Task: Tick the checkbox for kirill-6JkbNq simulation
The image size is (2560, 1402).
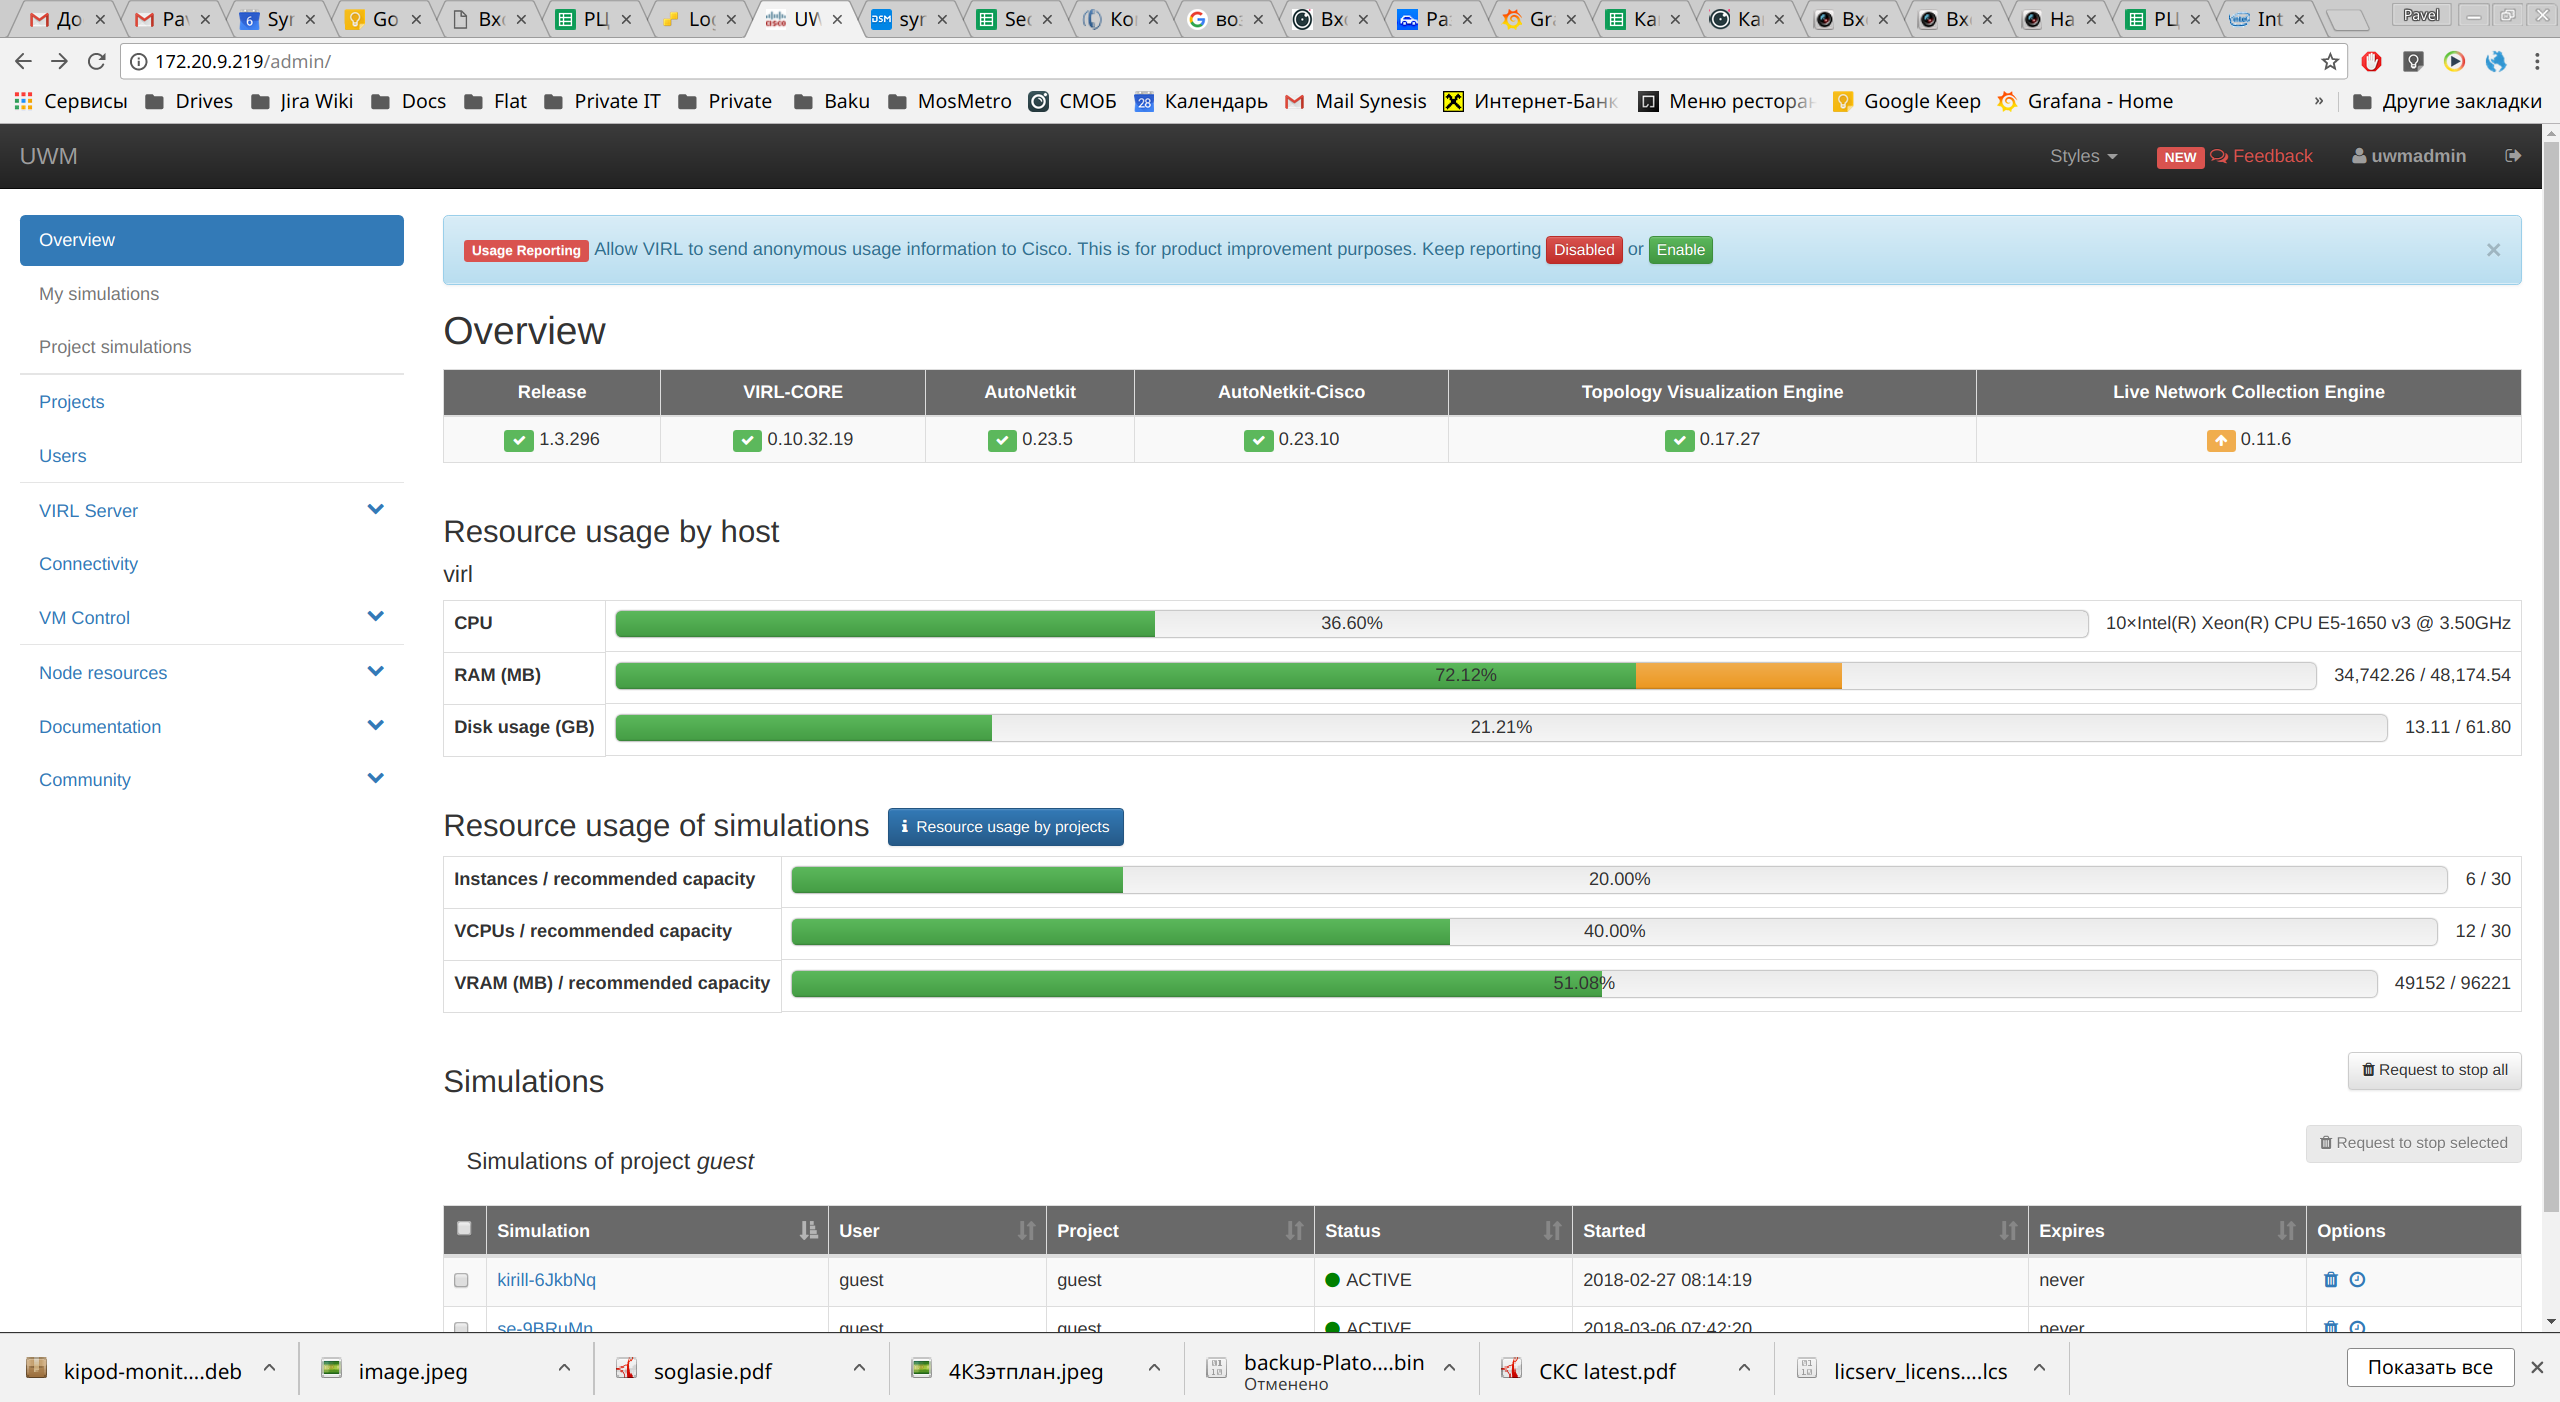Action: pos(461,1280)
